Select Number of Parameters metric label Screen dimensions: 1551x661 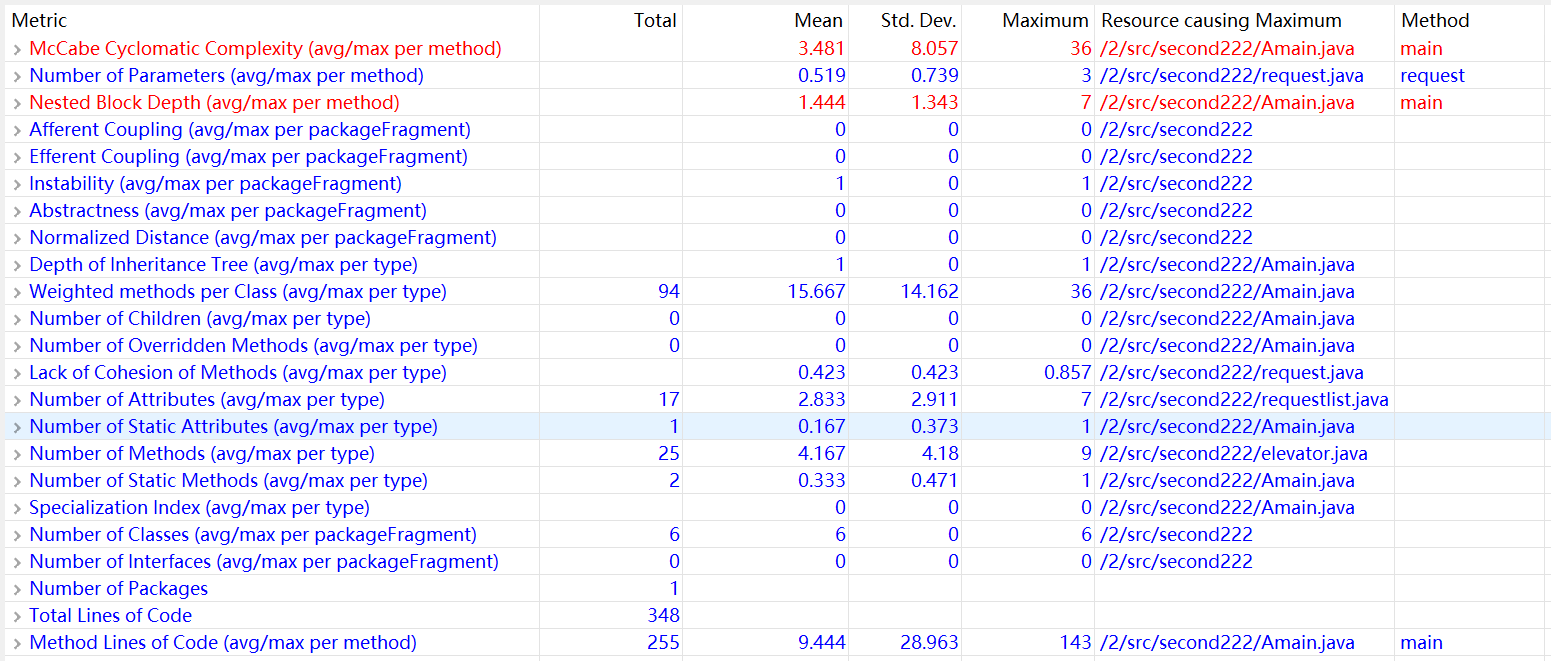tap(227, 75)
